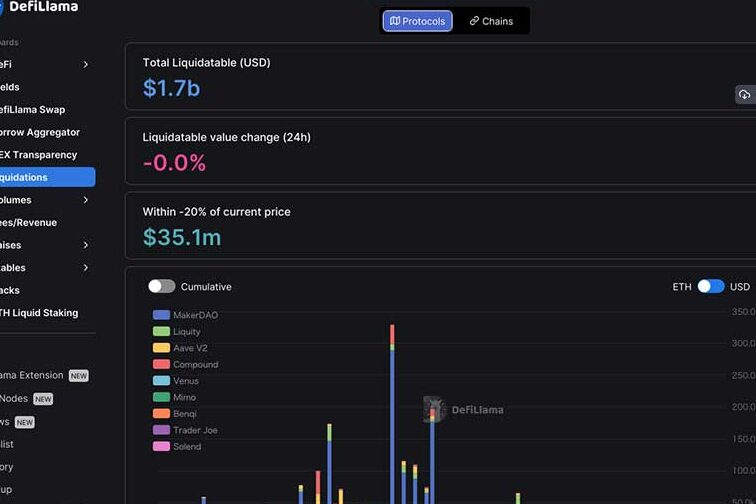
Task: Click the download cloud icon at right
Action: click(745, 95)
